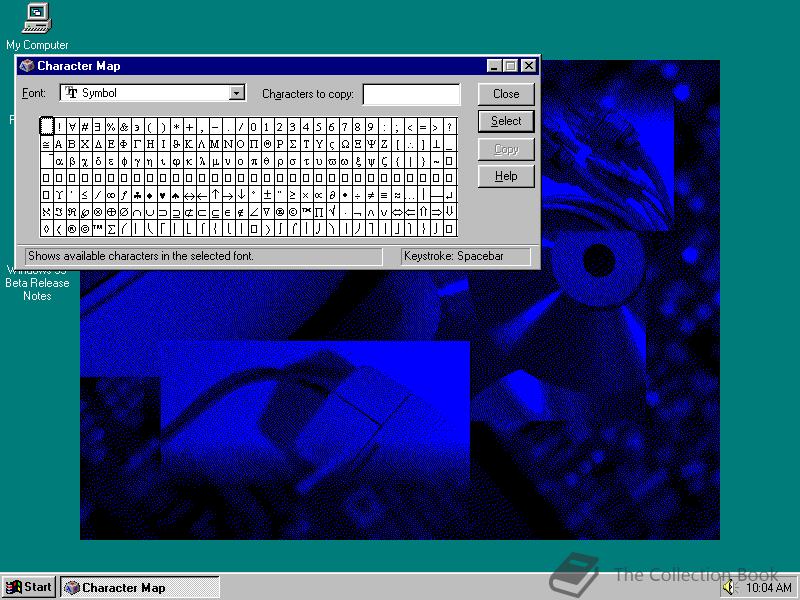This screenshot has height=600, width=800.
Task: Choose the infinity ∞ symbol
Action: (x=111, y=194)
